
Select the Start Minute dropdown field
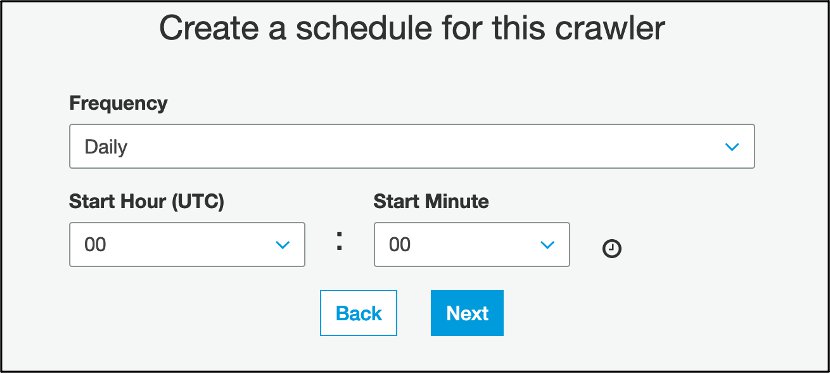(472, 244)
